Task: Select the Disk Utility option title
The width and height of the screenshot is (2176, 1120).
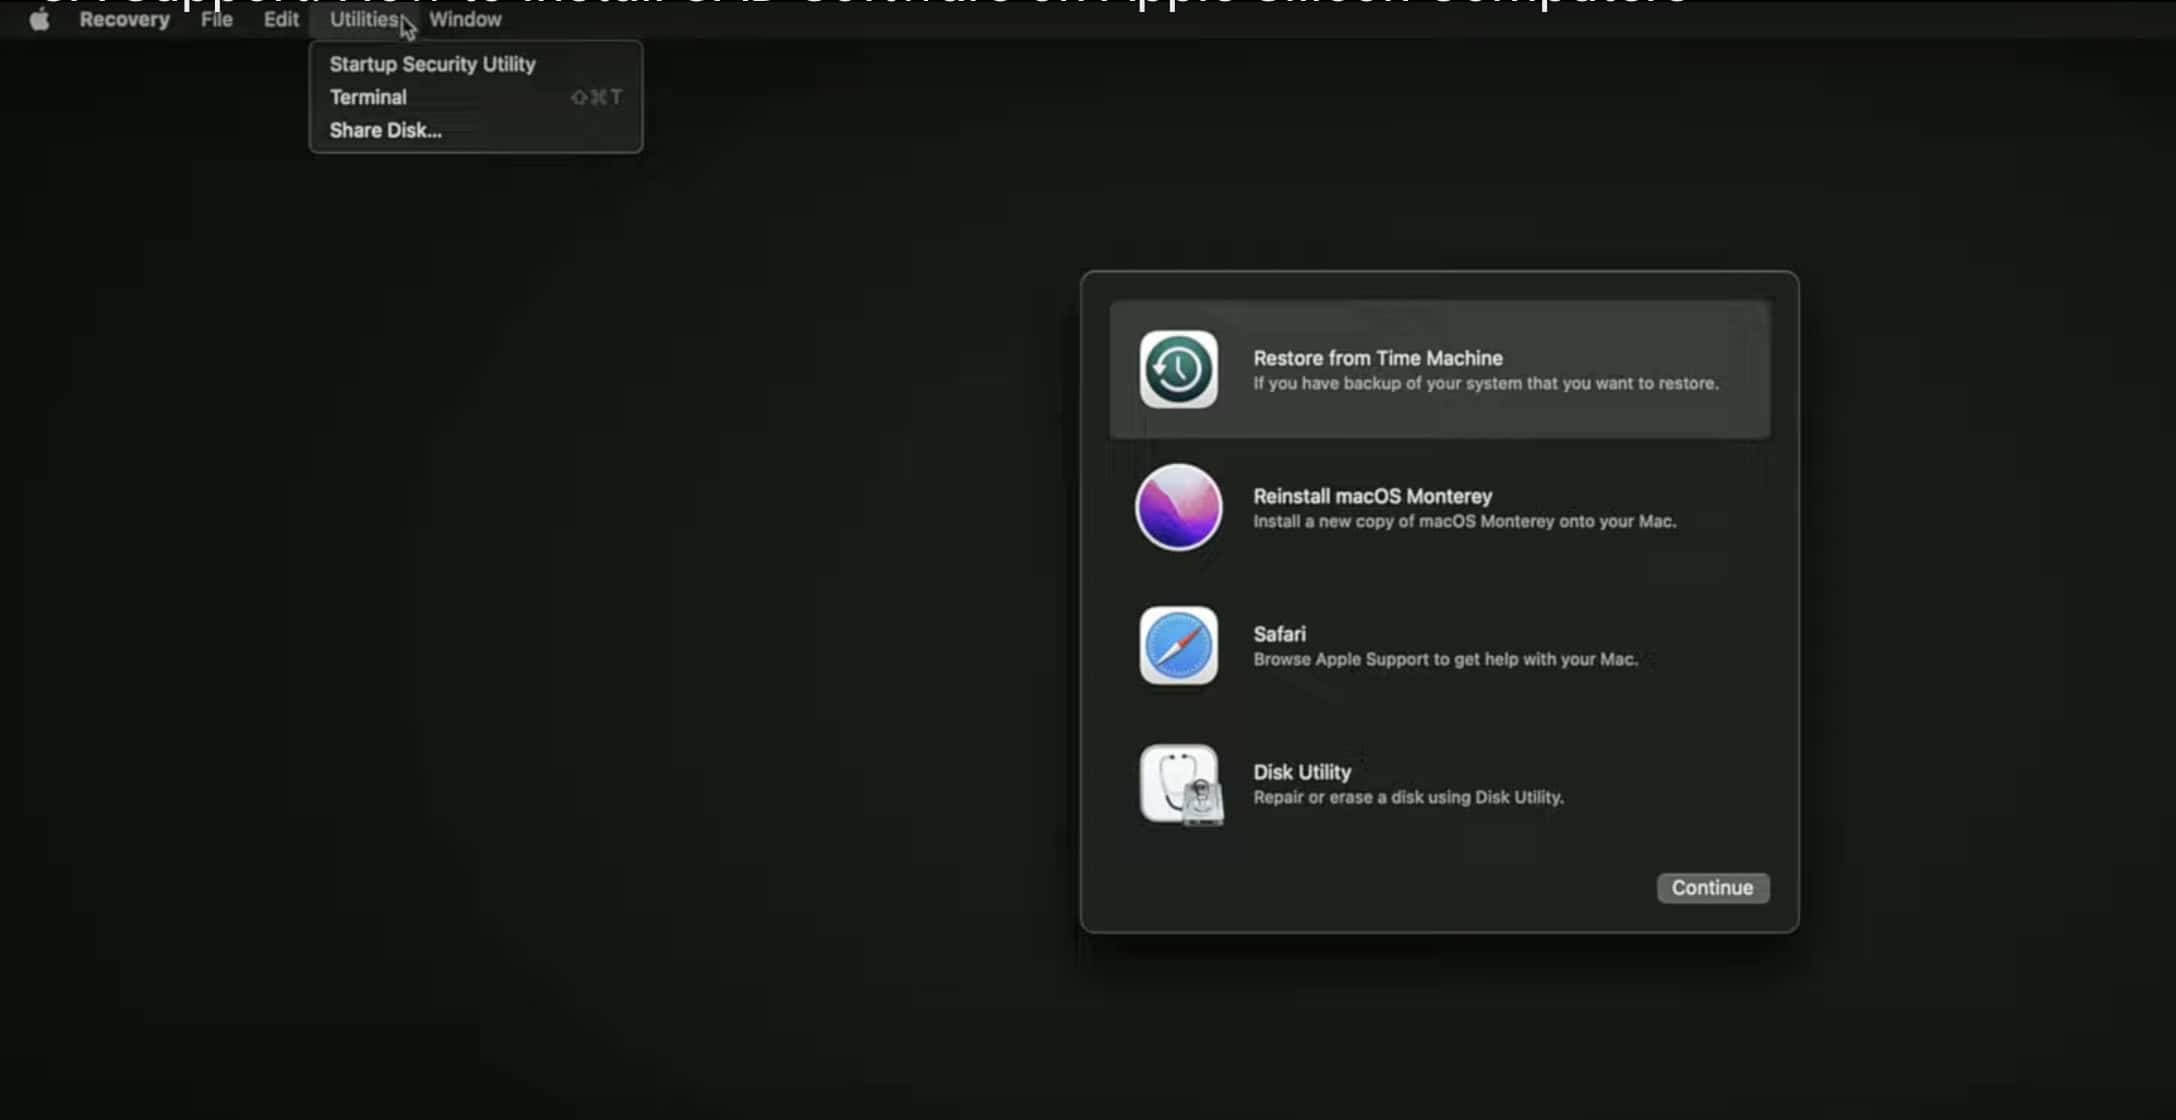Action: pos(1301,772)
